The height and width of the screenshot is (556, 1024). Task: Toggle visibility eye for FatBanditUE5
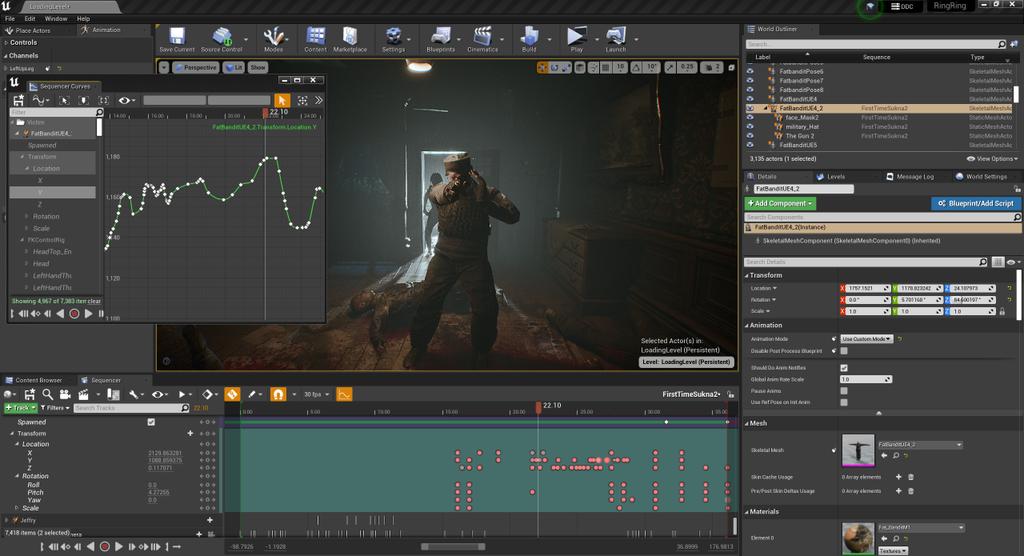coord(750,145)
